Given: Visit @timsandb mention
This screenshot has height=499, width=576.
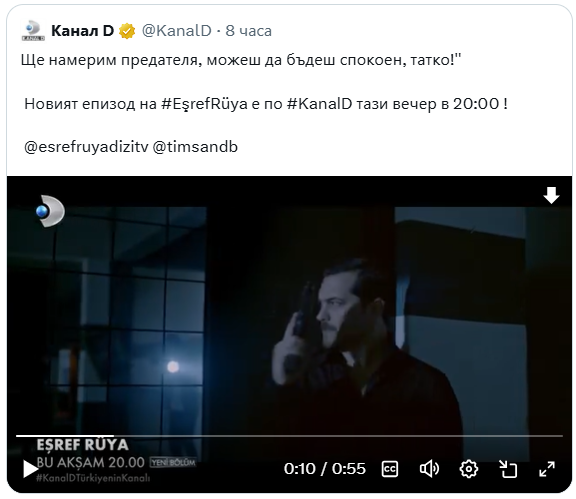Looking at the screenshot, I should pyautogui.click(x=195, y=147).
